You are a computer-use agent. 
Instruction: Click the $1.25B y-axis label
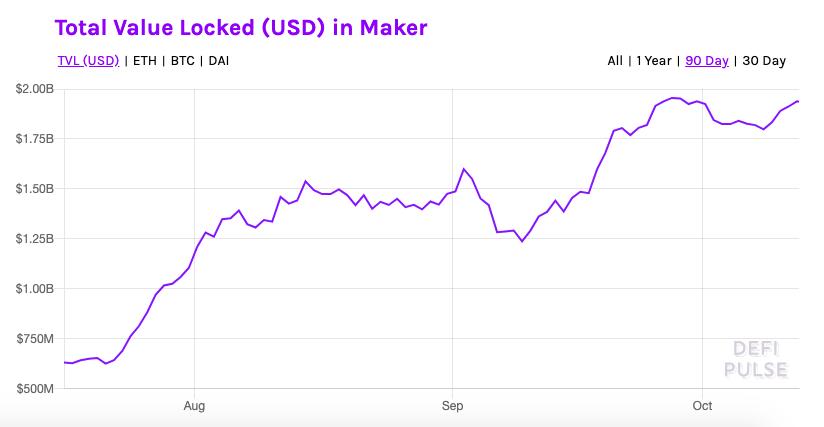click(x=35, y=239)
